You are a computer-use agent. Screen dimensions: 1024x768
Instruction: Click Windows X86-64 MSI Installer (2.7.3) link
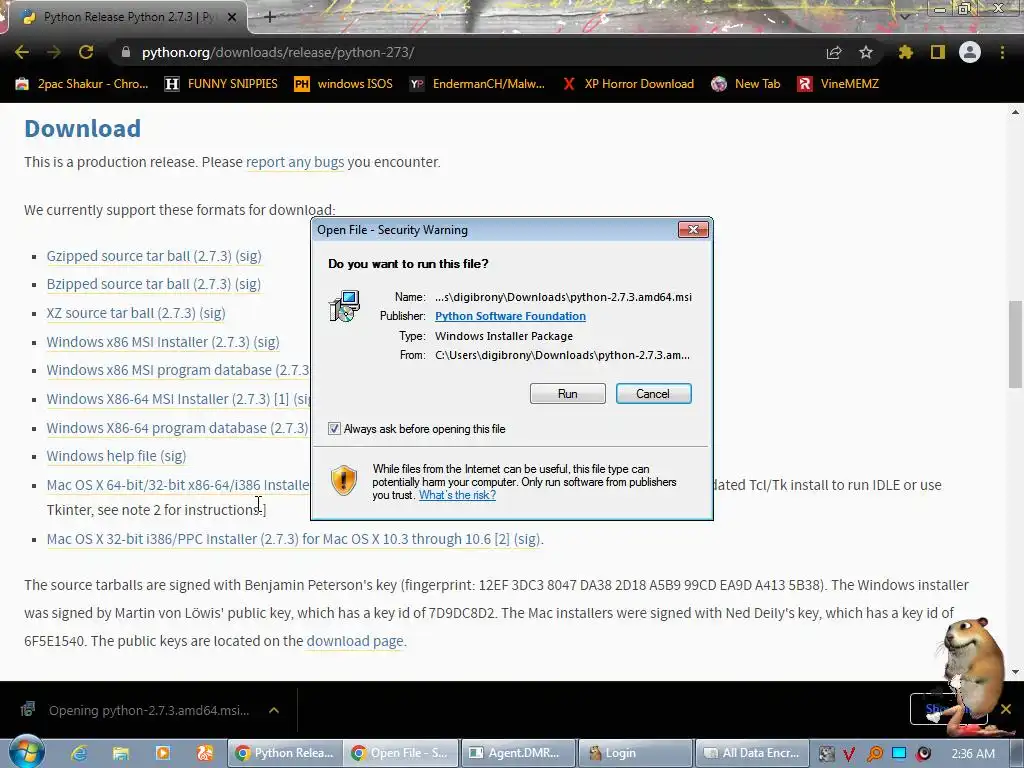point(158,399)
